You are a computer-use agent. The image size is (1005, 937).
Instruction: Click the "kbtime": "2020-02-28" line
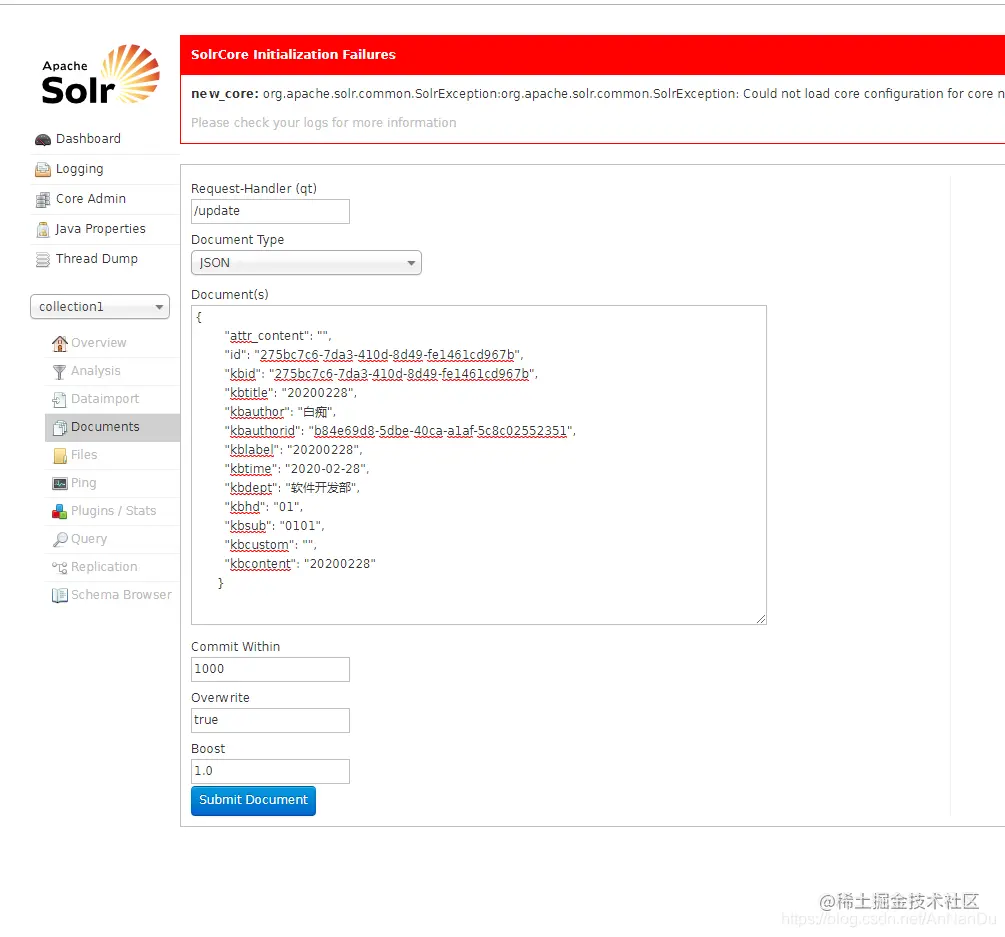[x=297, y=469]
